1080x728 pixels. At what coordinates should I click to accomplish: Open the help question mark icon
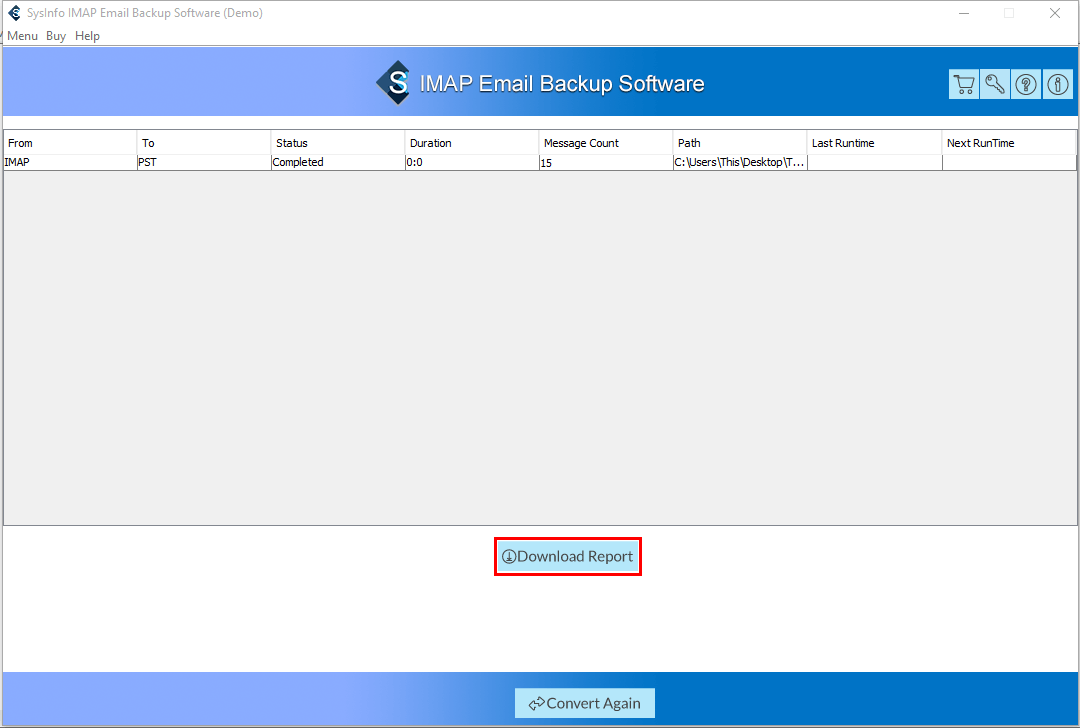click(1025, 84)
